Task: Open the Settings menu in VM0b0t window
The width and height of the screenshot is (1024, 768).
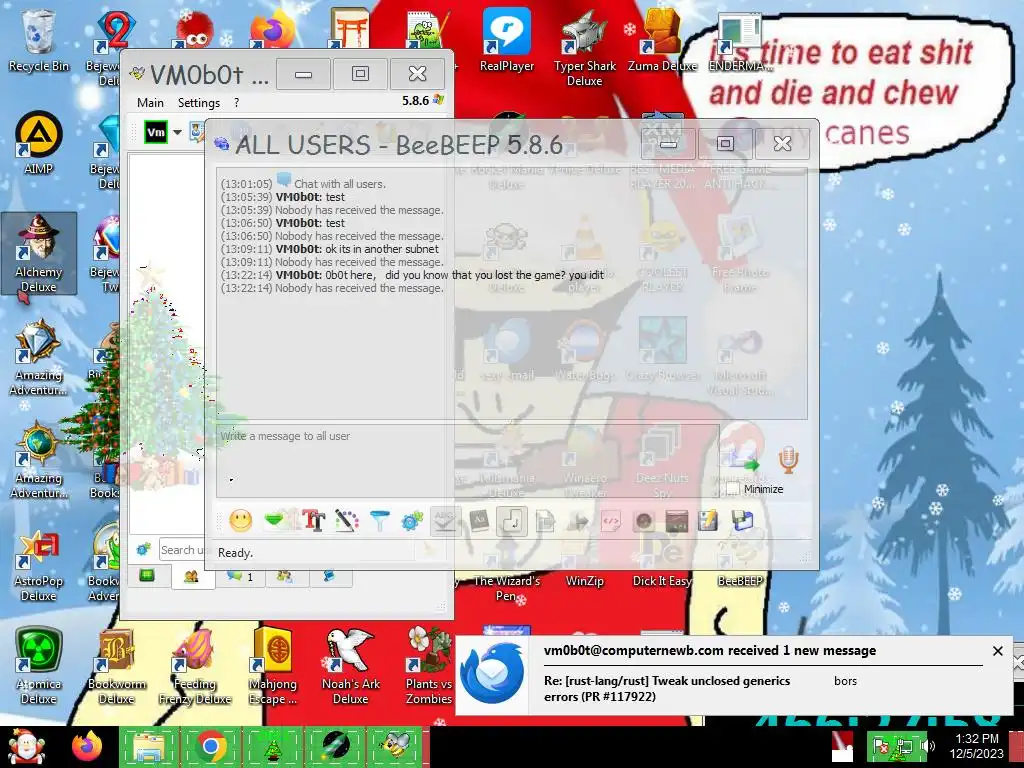Action: (x=199, y=103)
